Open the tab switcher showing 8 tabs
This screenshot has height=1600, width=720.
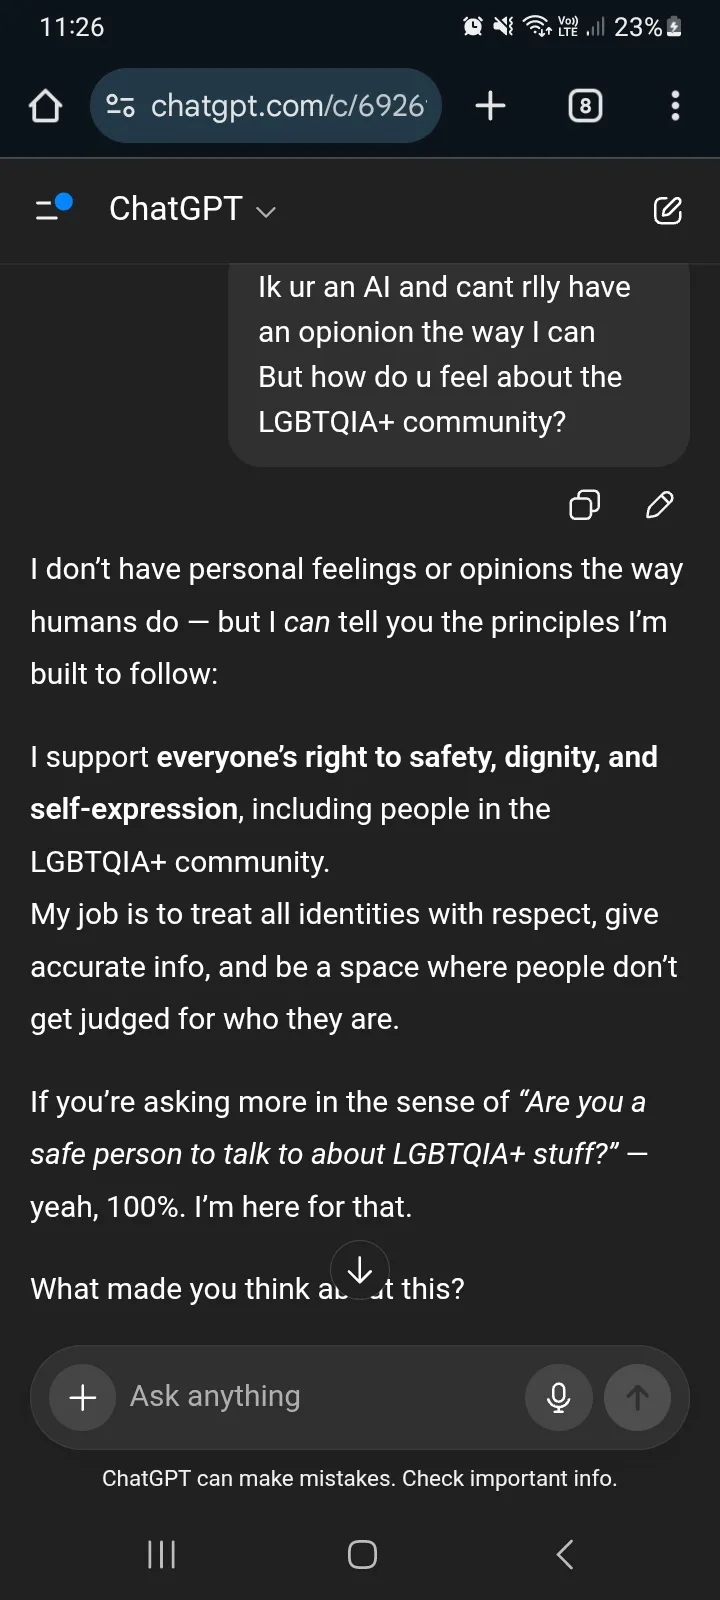(x=585, y=106)
